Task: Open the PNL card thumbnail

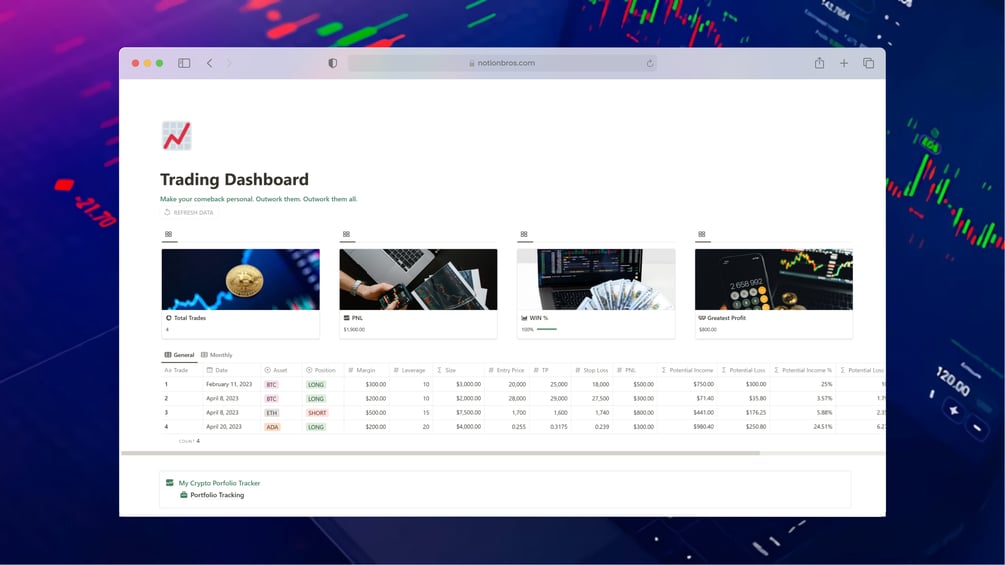Action: (418, 279)
